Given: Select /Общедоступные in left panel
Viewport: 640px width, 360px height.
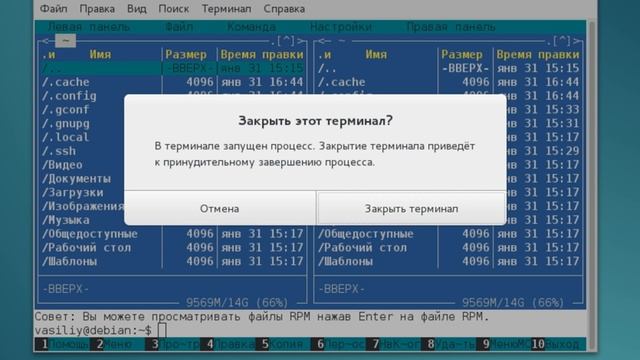Looking at the screenshot, I should click(90, 234).
